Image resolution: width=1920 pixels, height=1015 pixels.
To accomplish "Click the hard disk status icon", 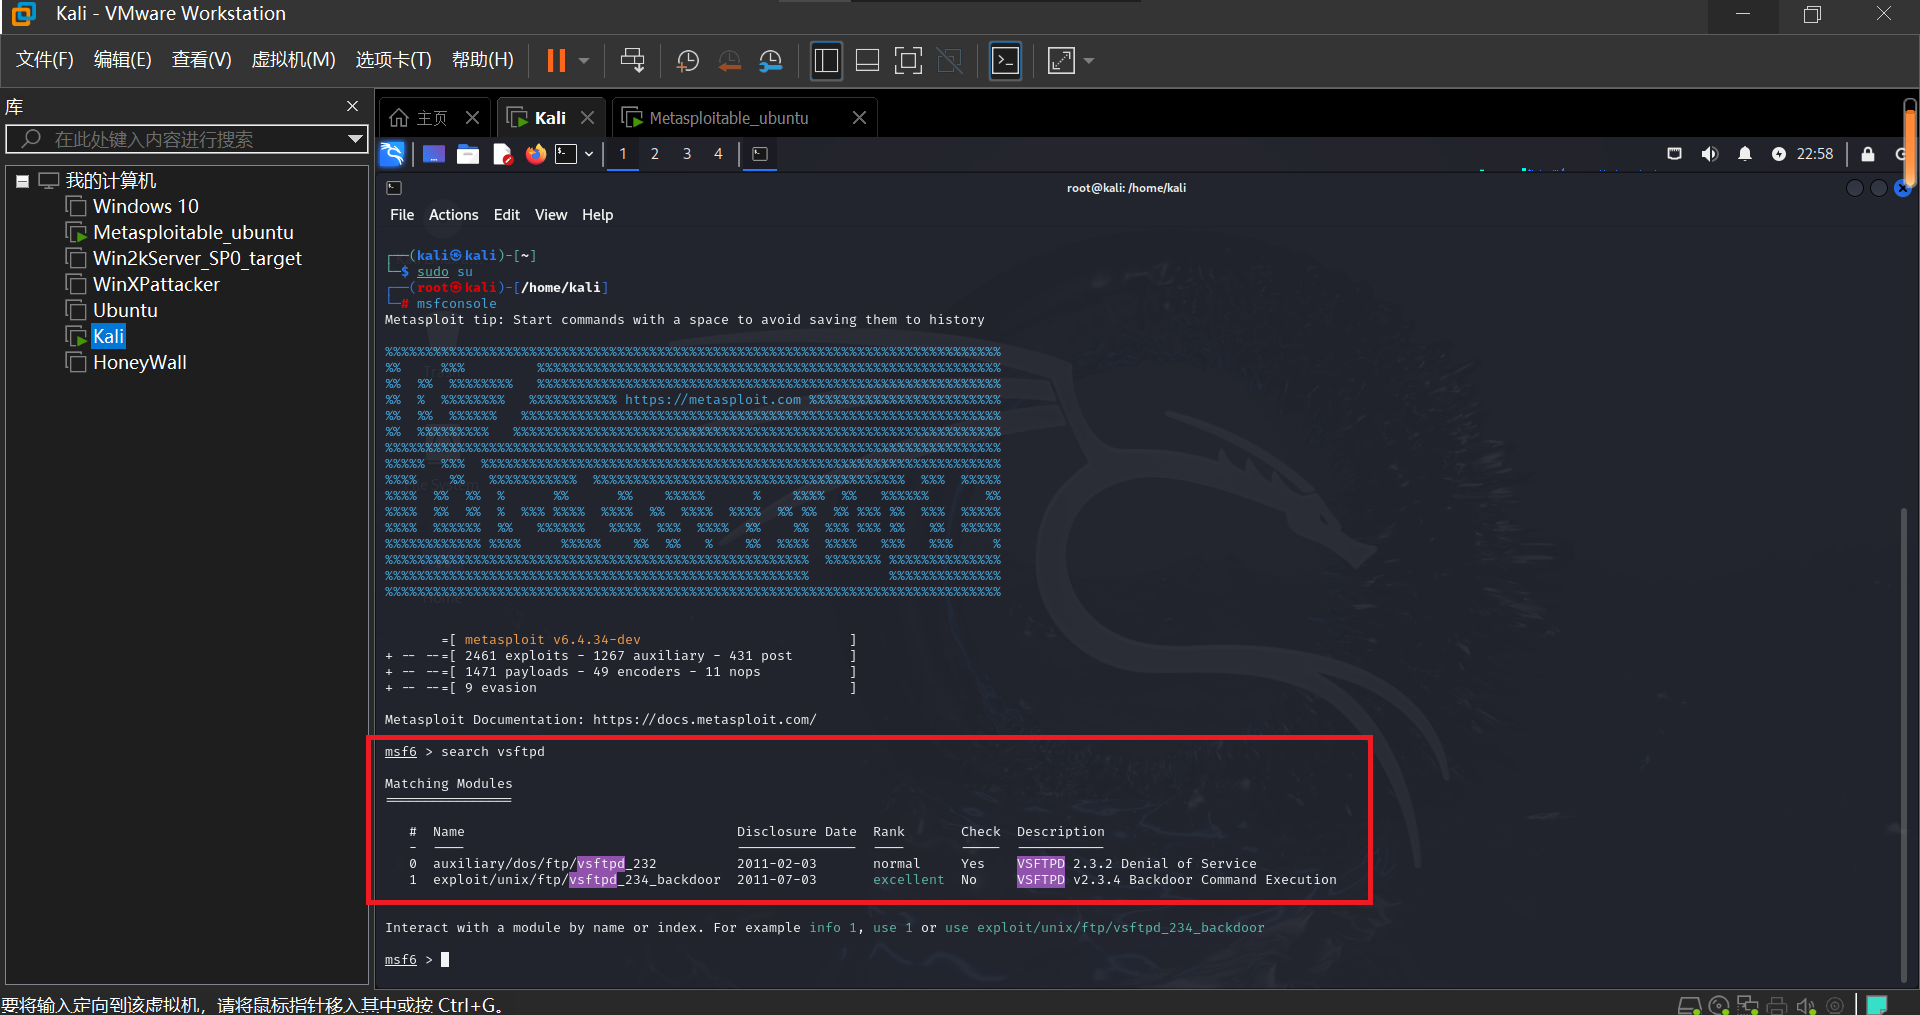I will click(1689, 1005).
